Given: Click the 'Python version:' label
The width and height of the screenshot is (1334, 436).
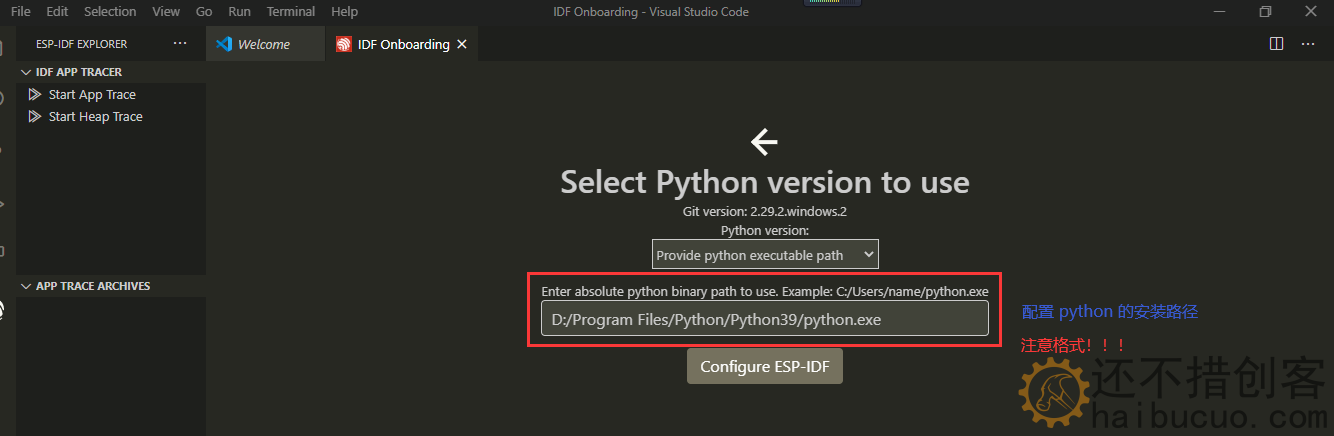Looking at the screenshot, I should (x=765, y=230).
